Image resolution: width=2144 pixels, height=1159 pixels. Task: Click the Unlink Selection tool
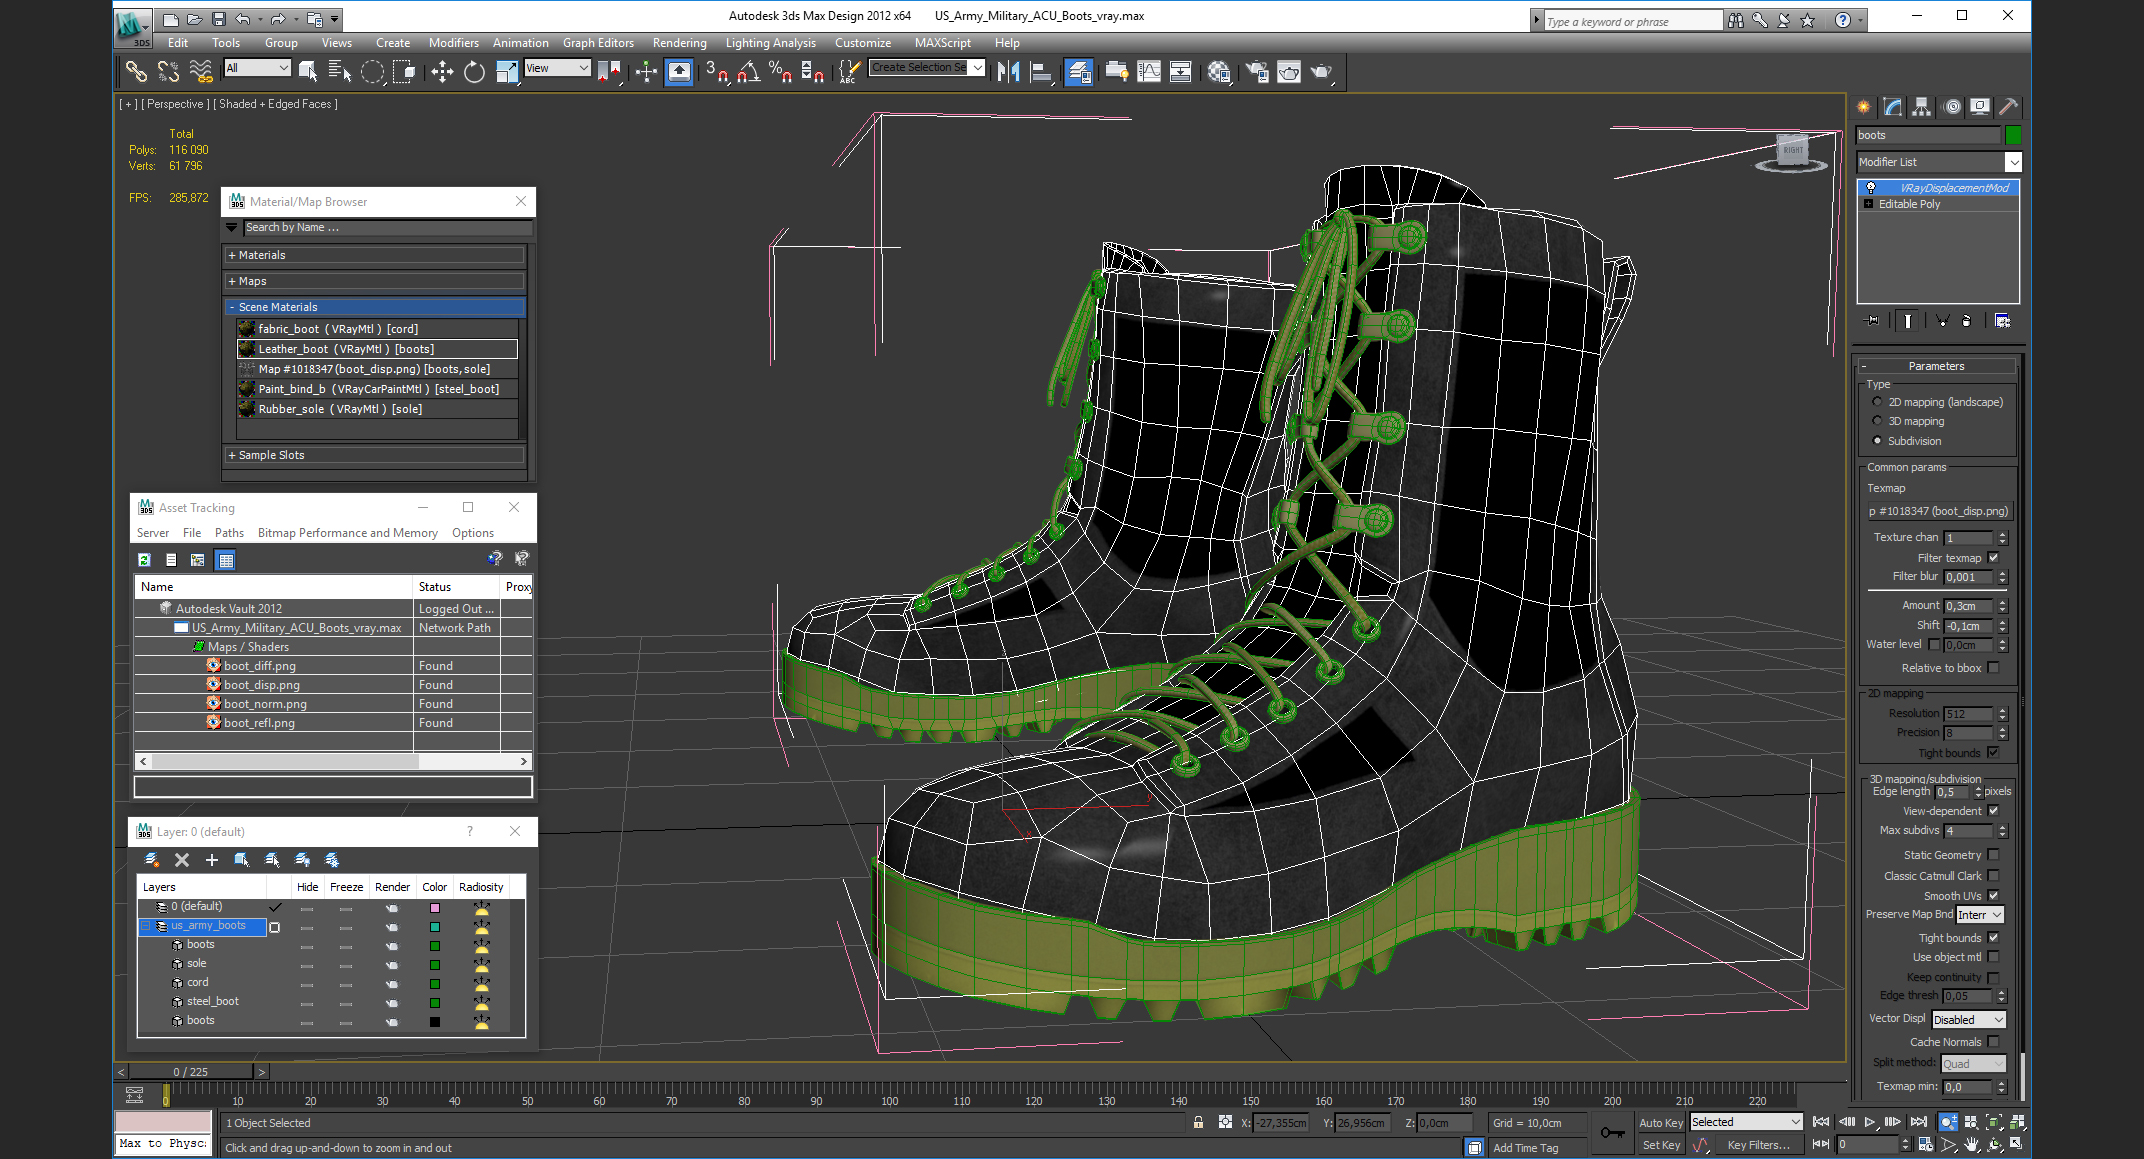pyautogui.click(x=168, y=71)
